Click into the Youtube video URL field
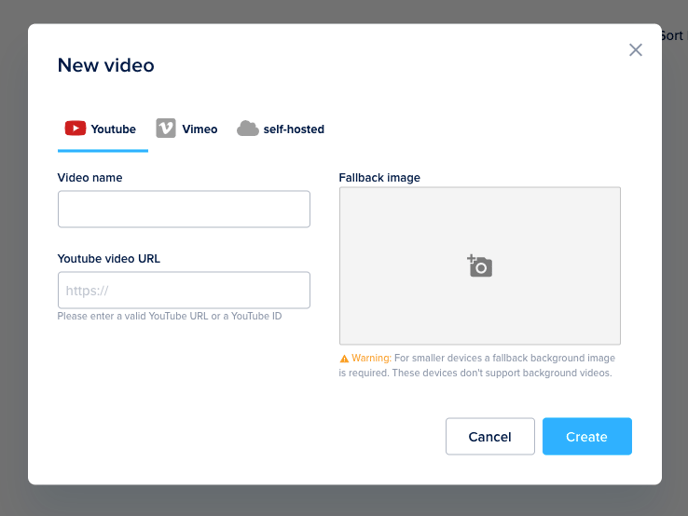This screenshot has width=688, height=516. (184, 291)
